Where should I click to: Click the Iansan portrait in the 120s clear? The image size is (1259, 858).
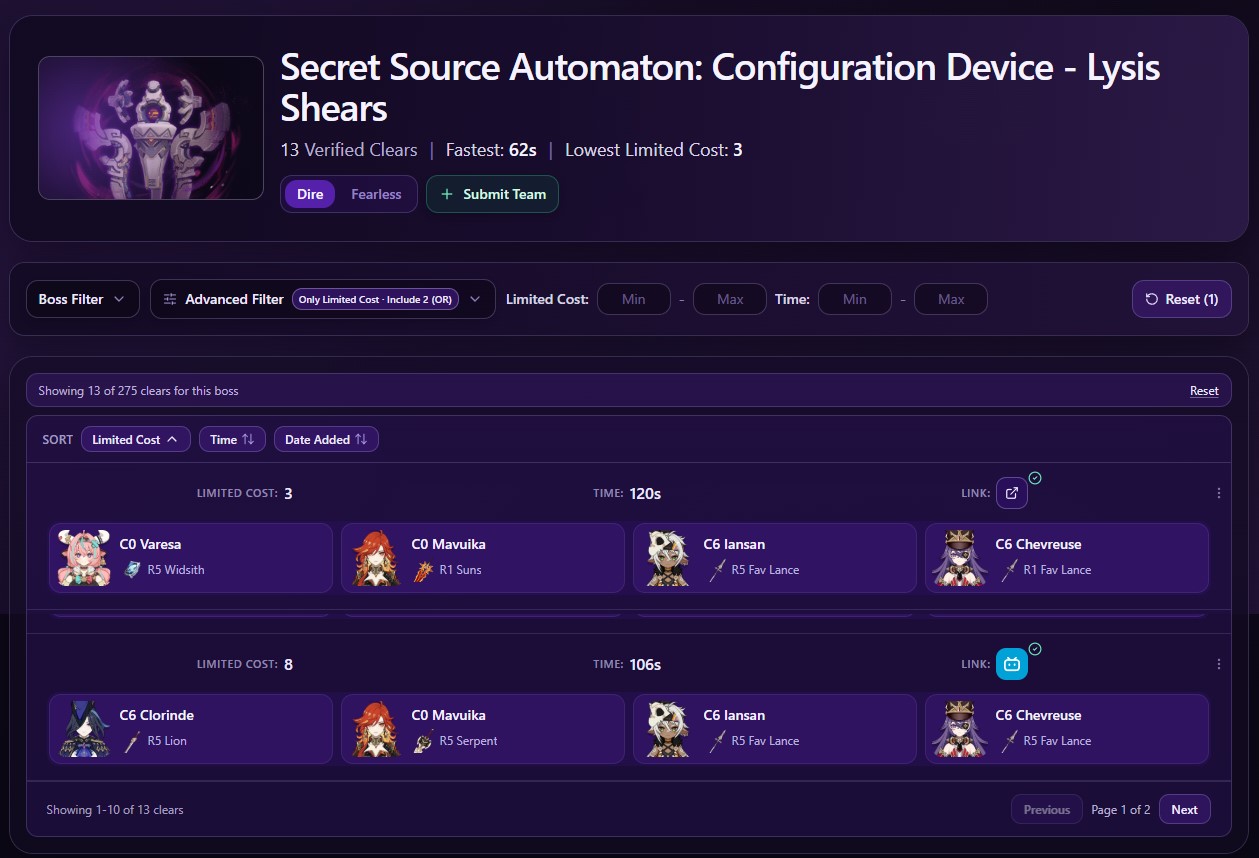[668, 558]
